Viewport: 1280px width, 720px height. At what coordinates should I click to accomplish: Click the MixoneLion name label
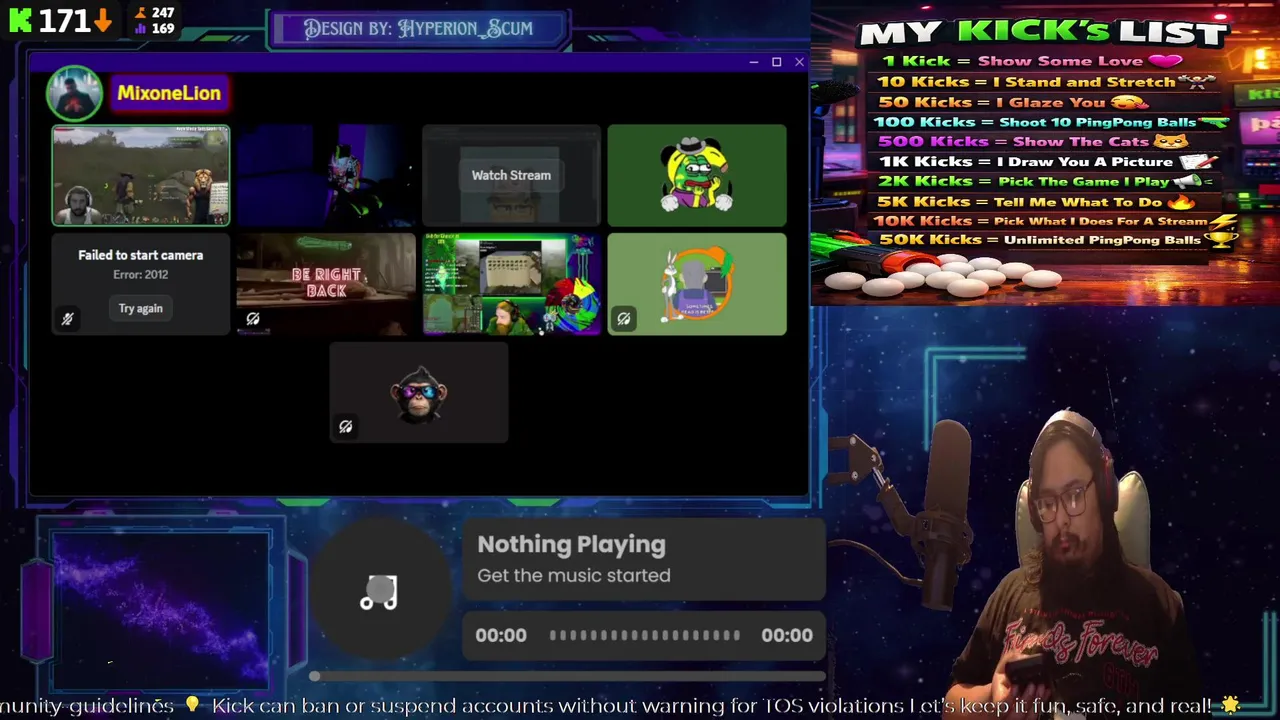pos(169,93)
